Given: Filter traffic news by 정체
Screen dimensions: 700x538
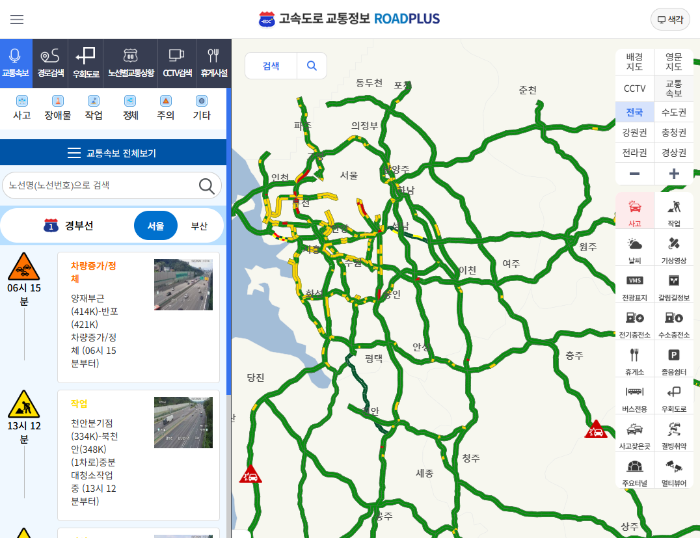Looking at the screenshot, I should point(130,108).
